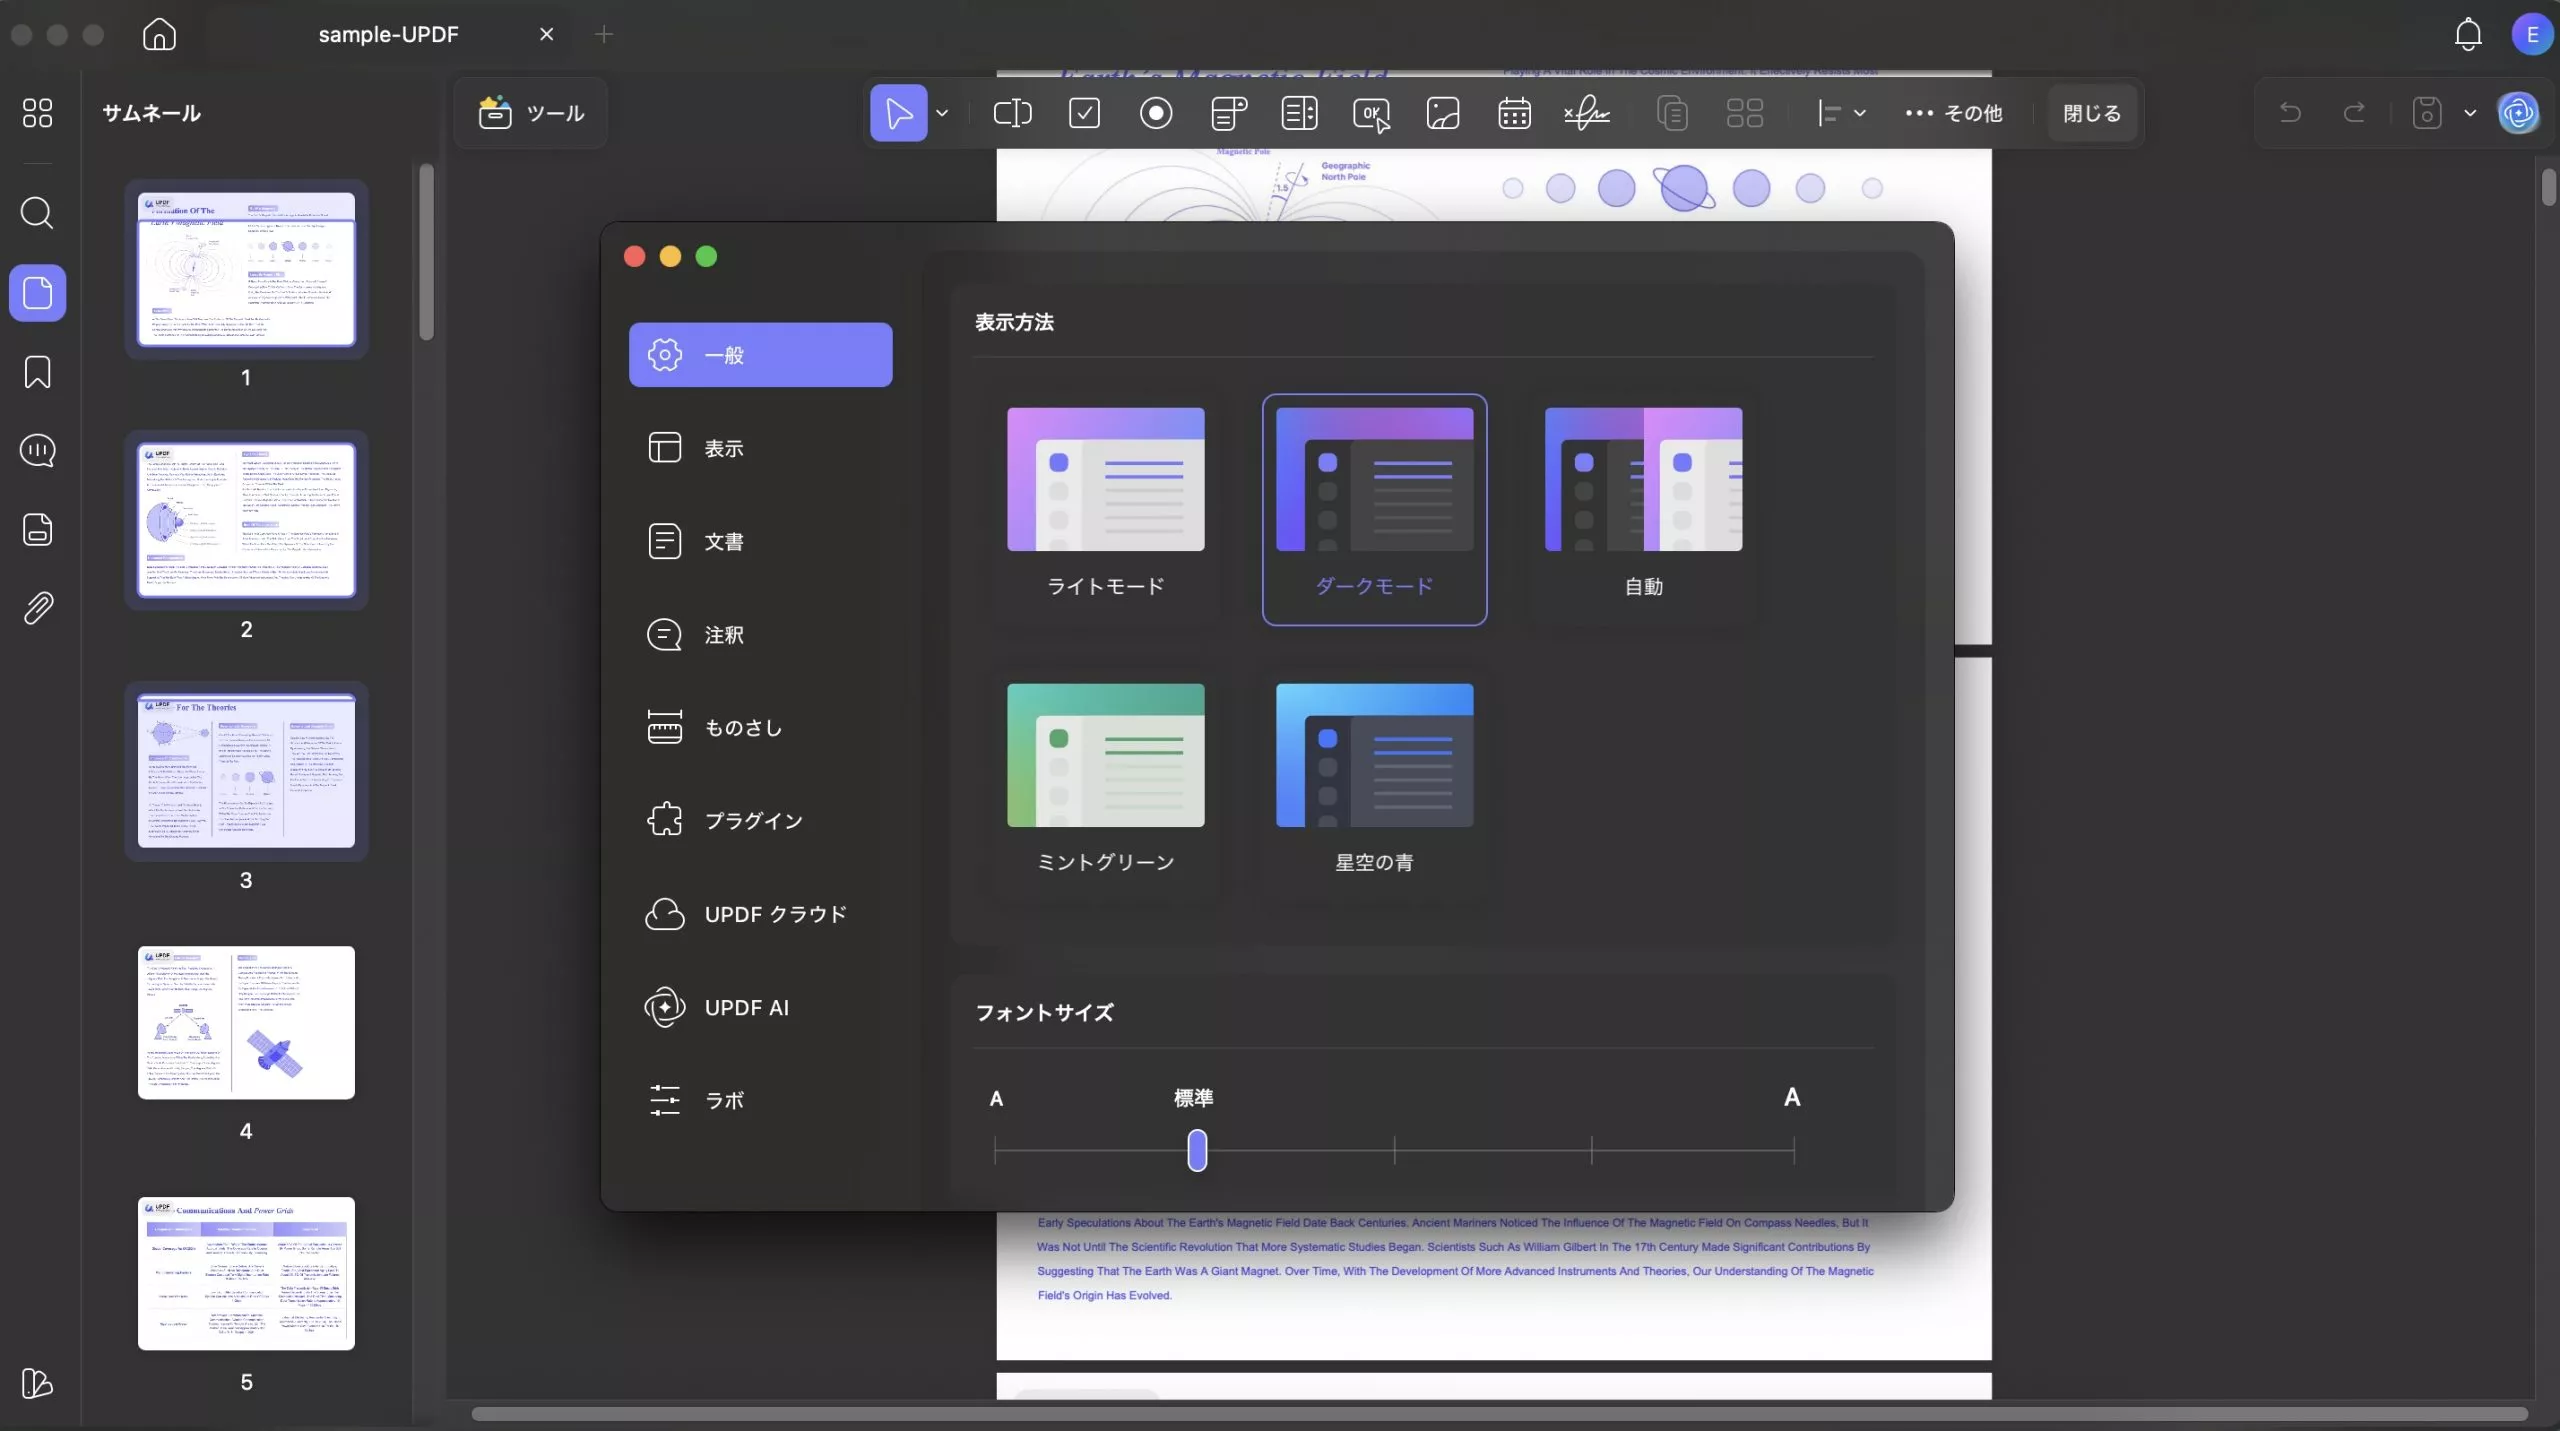2560x1431 pixels.
Task: Open the bookmarks panel in sidebar
Action: [37, 372]
